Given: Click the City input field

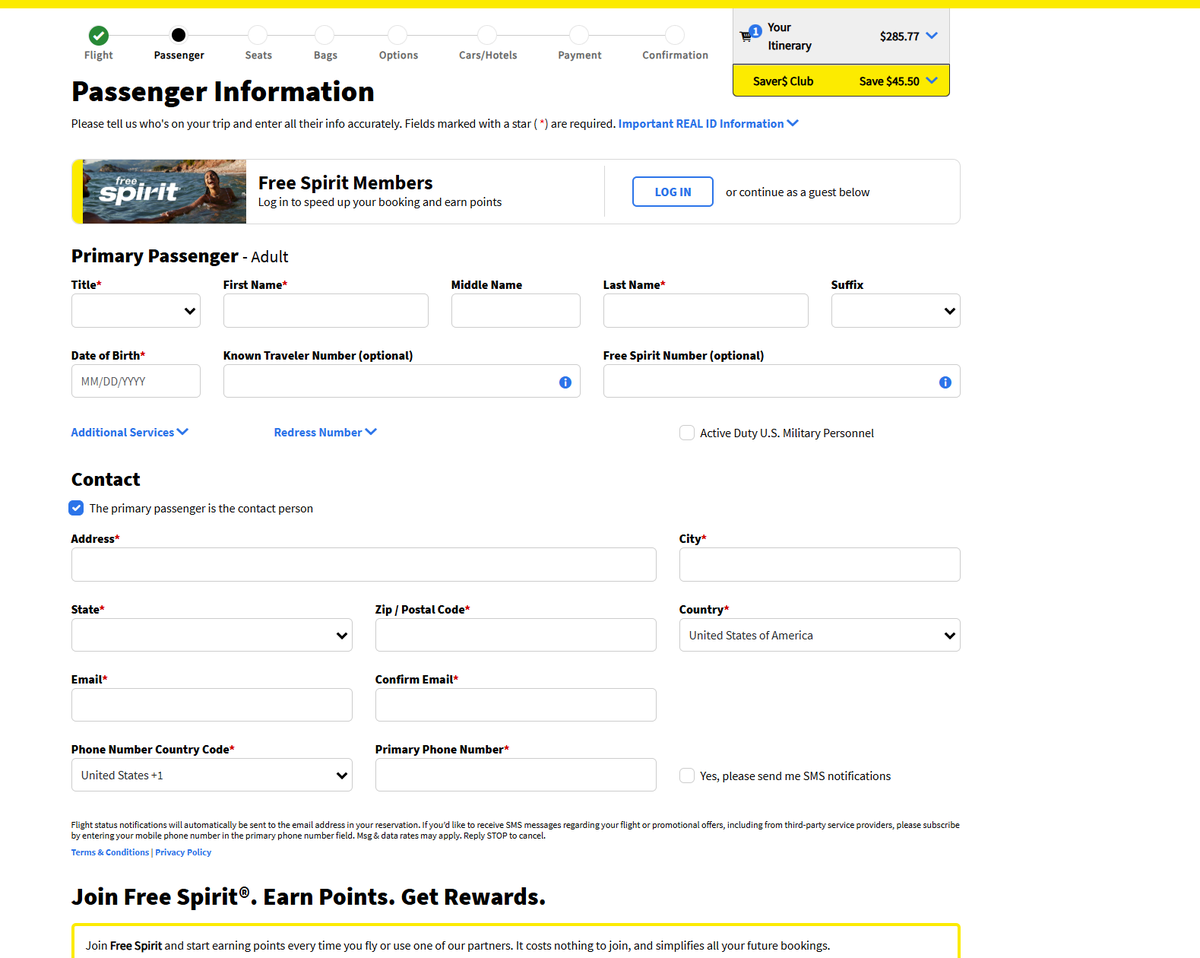Looking at the screenshot, I should point(820,565).
